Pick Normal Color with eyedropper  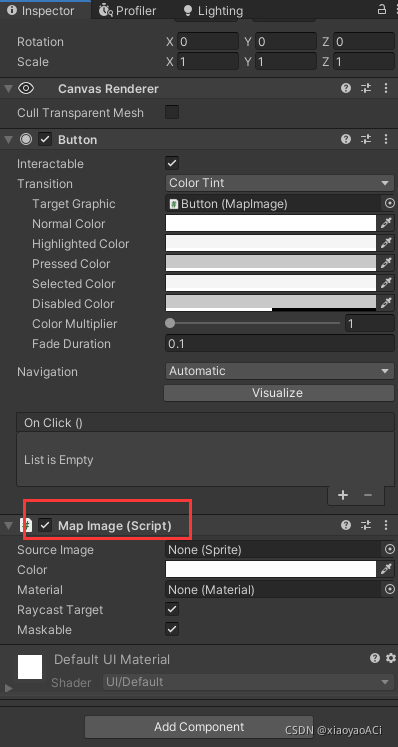[x=386, y=223]
